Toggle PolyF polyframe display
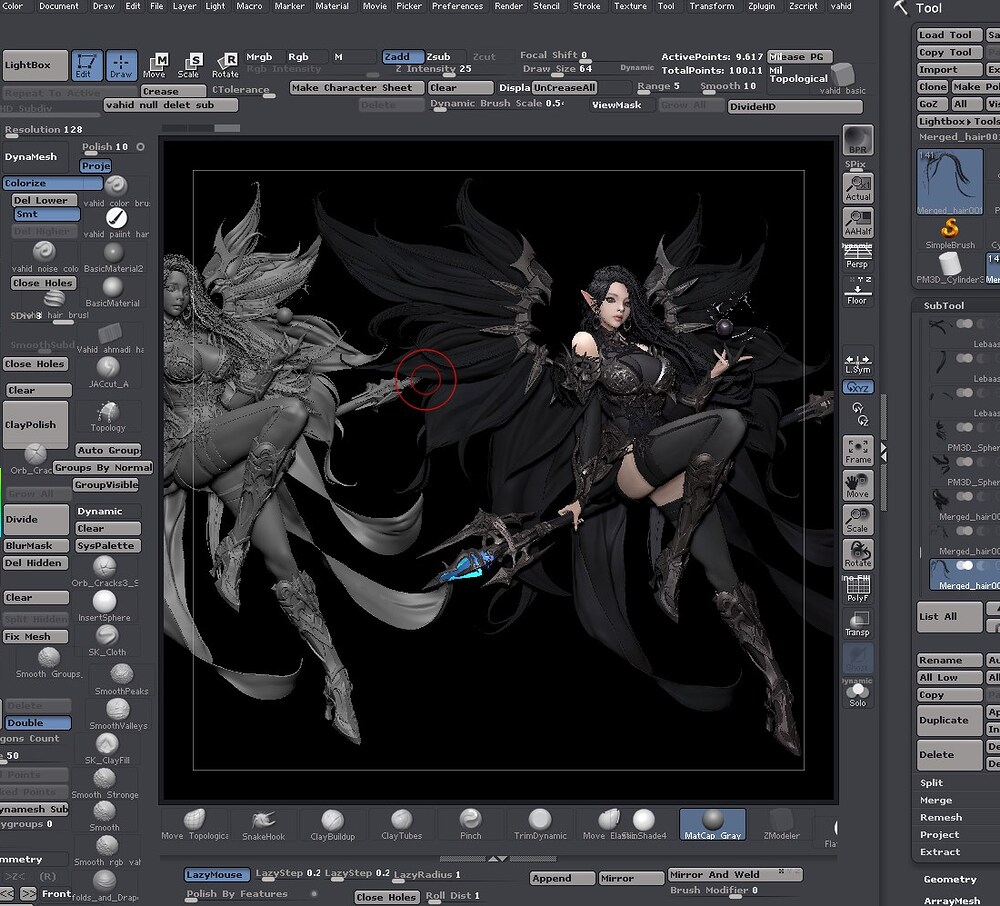The height and width of the screenshot is (906, 1000). coord(858,588)
